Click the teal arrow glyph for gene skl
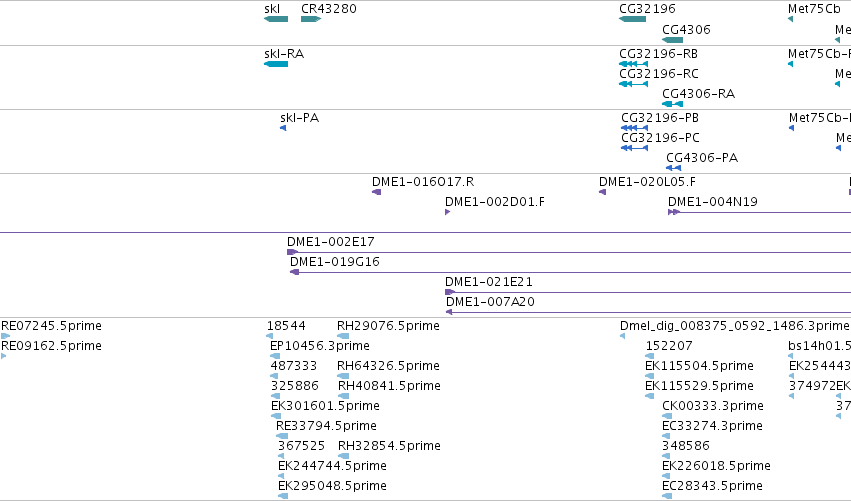The height and width of the screenshot is (501, 851). pos(276,19)
